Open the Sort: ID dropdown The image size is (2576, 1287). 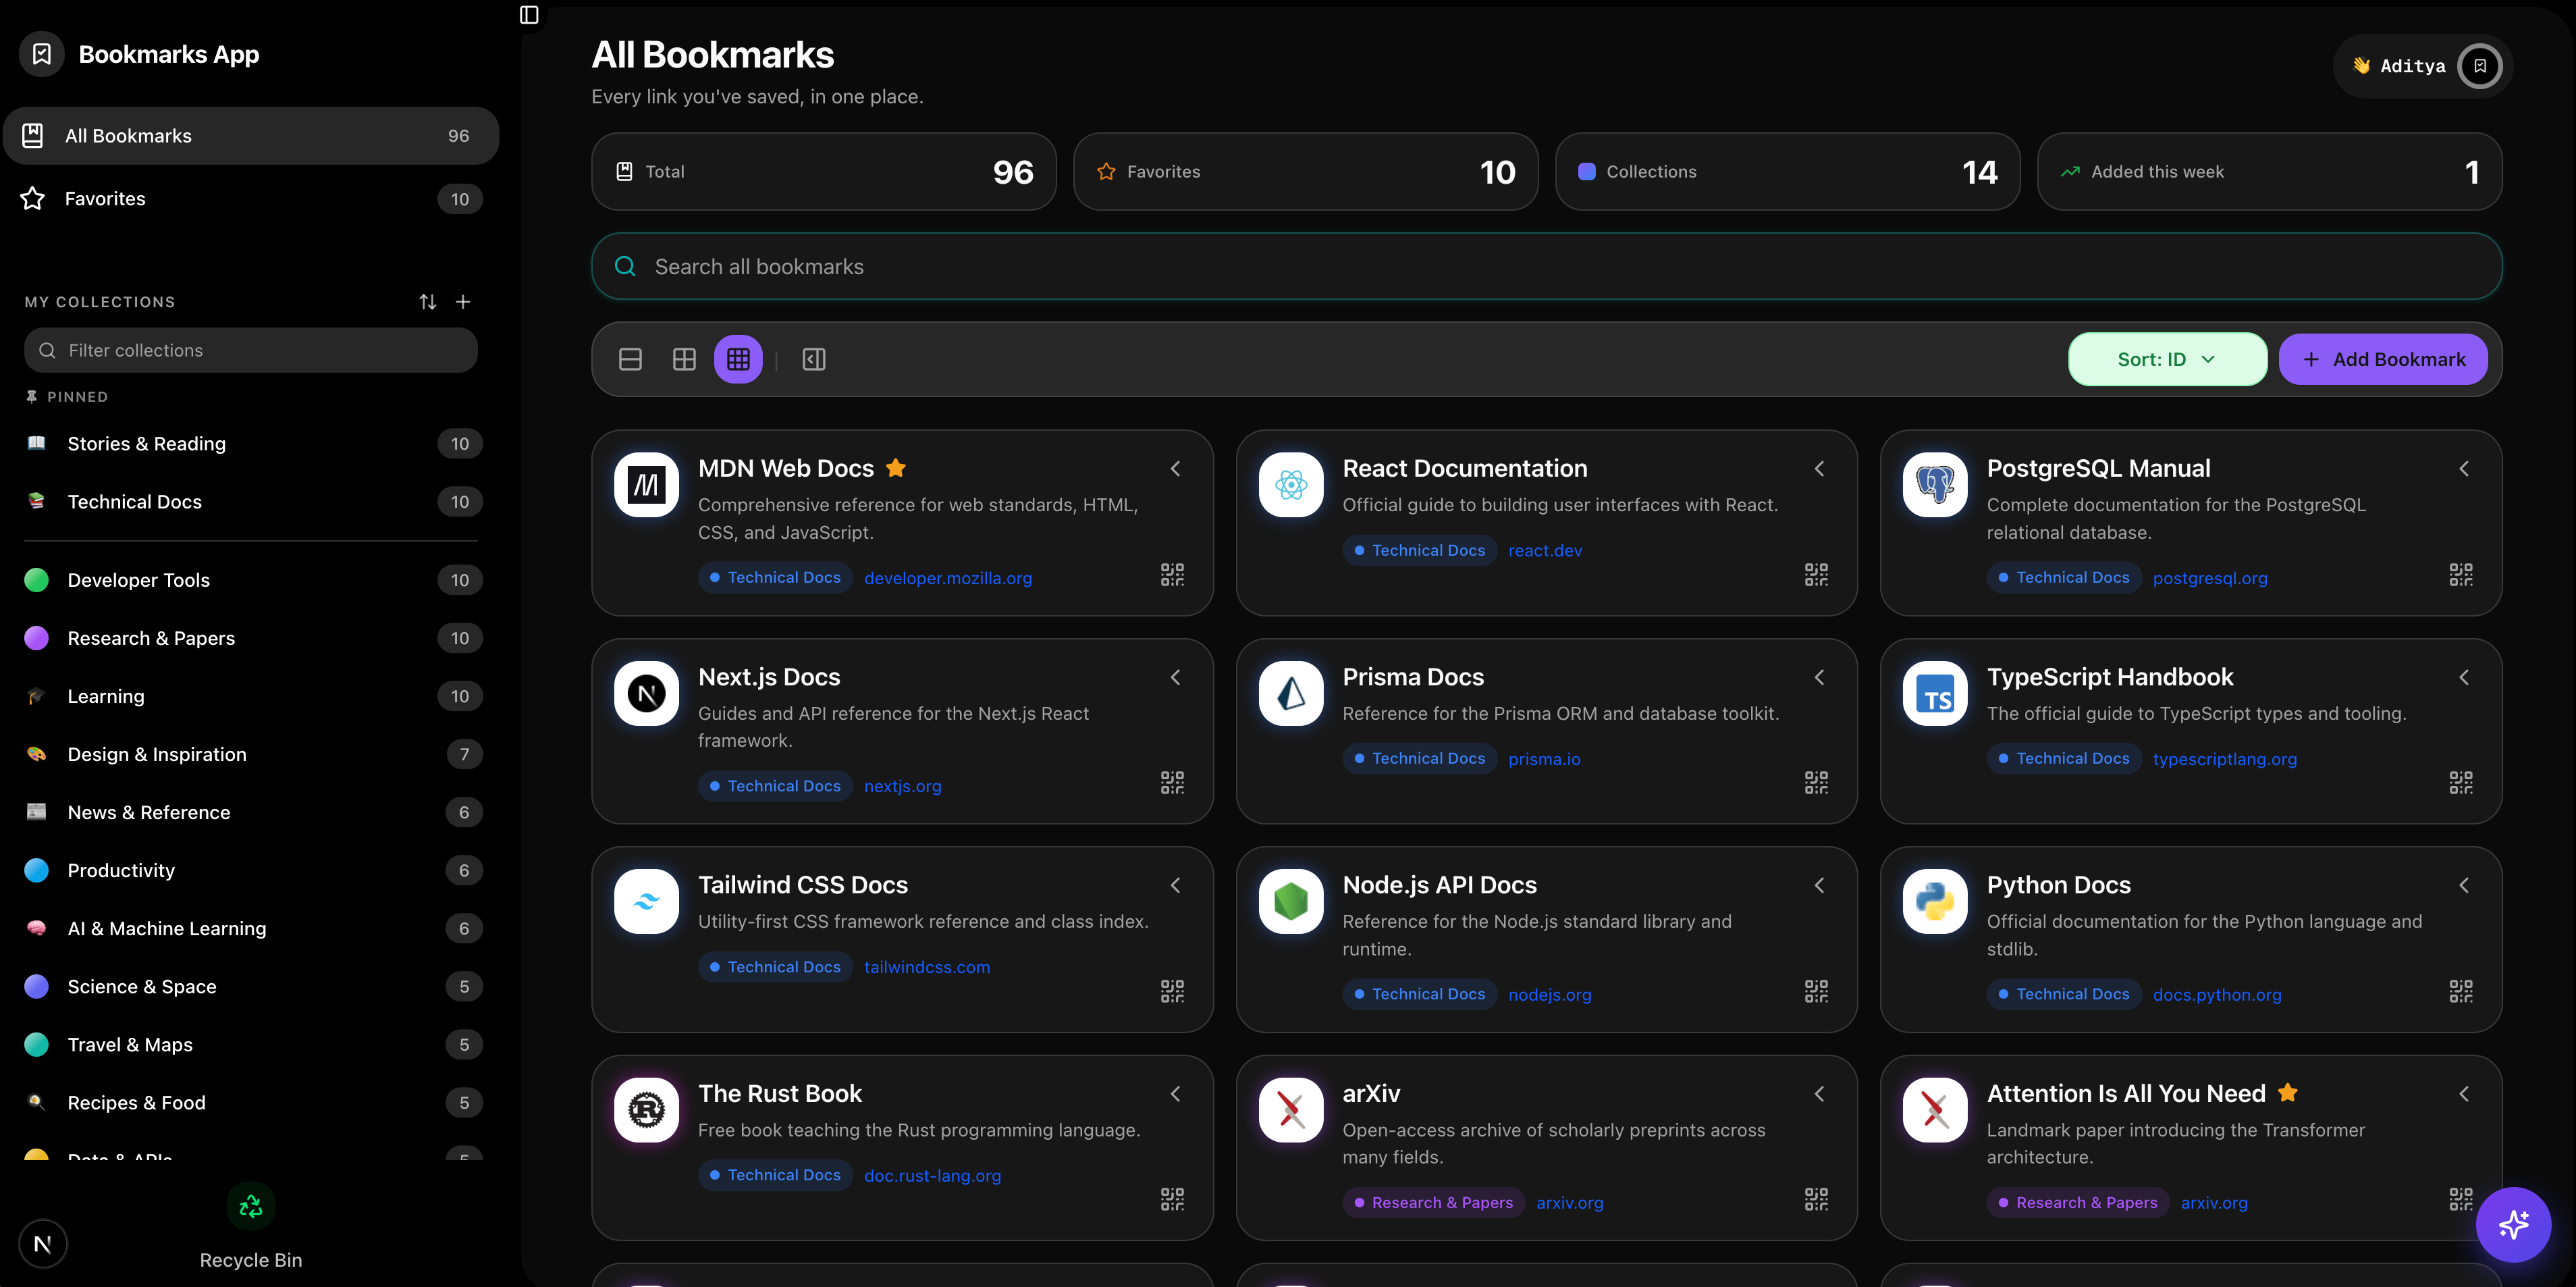point(2167,359)
